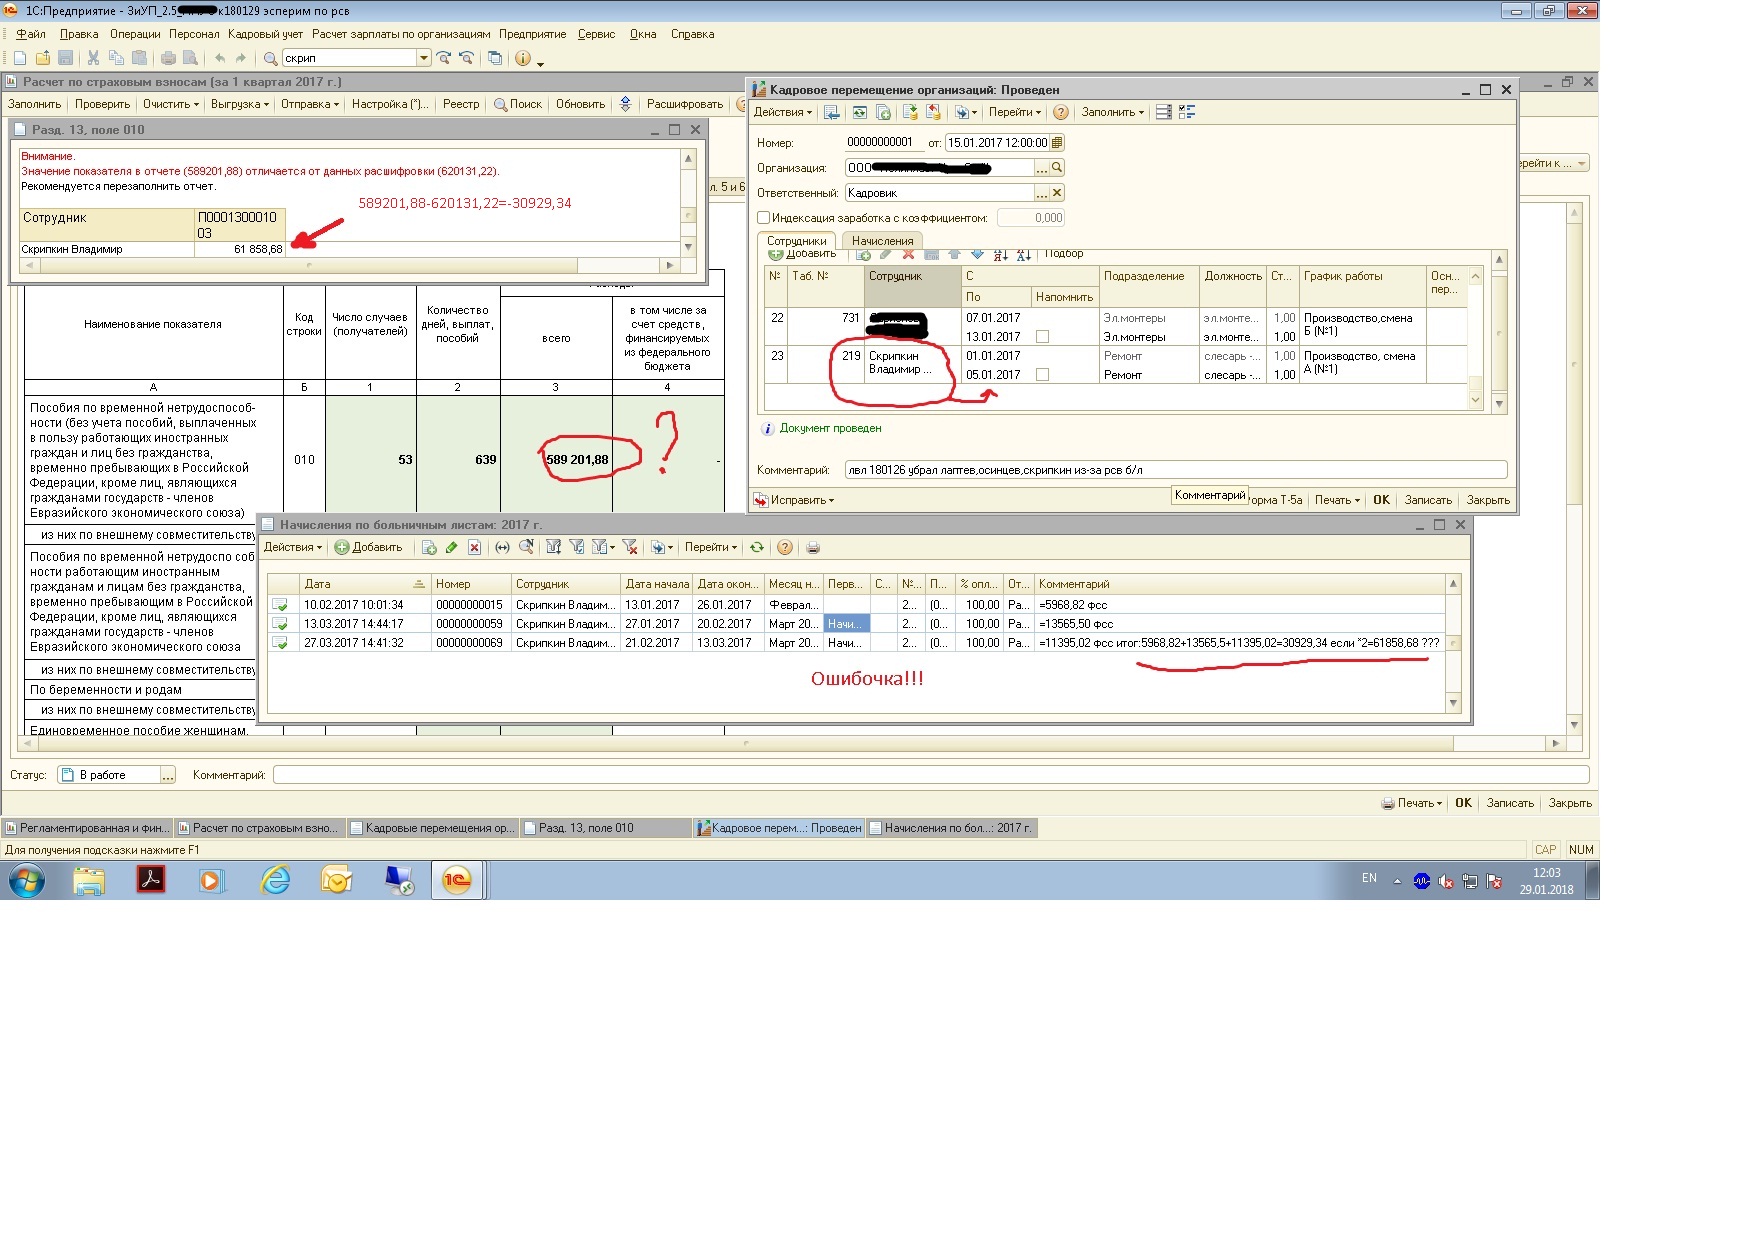
Task: Open Internet Explorer from taskbar
Action: pyautogui.click(x=275, y=880)
